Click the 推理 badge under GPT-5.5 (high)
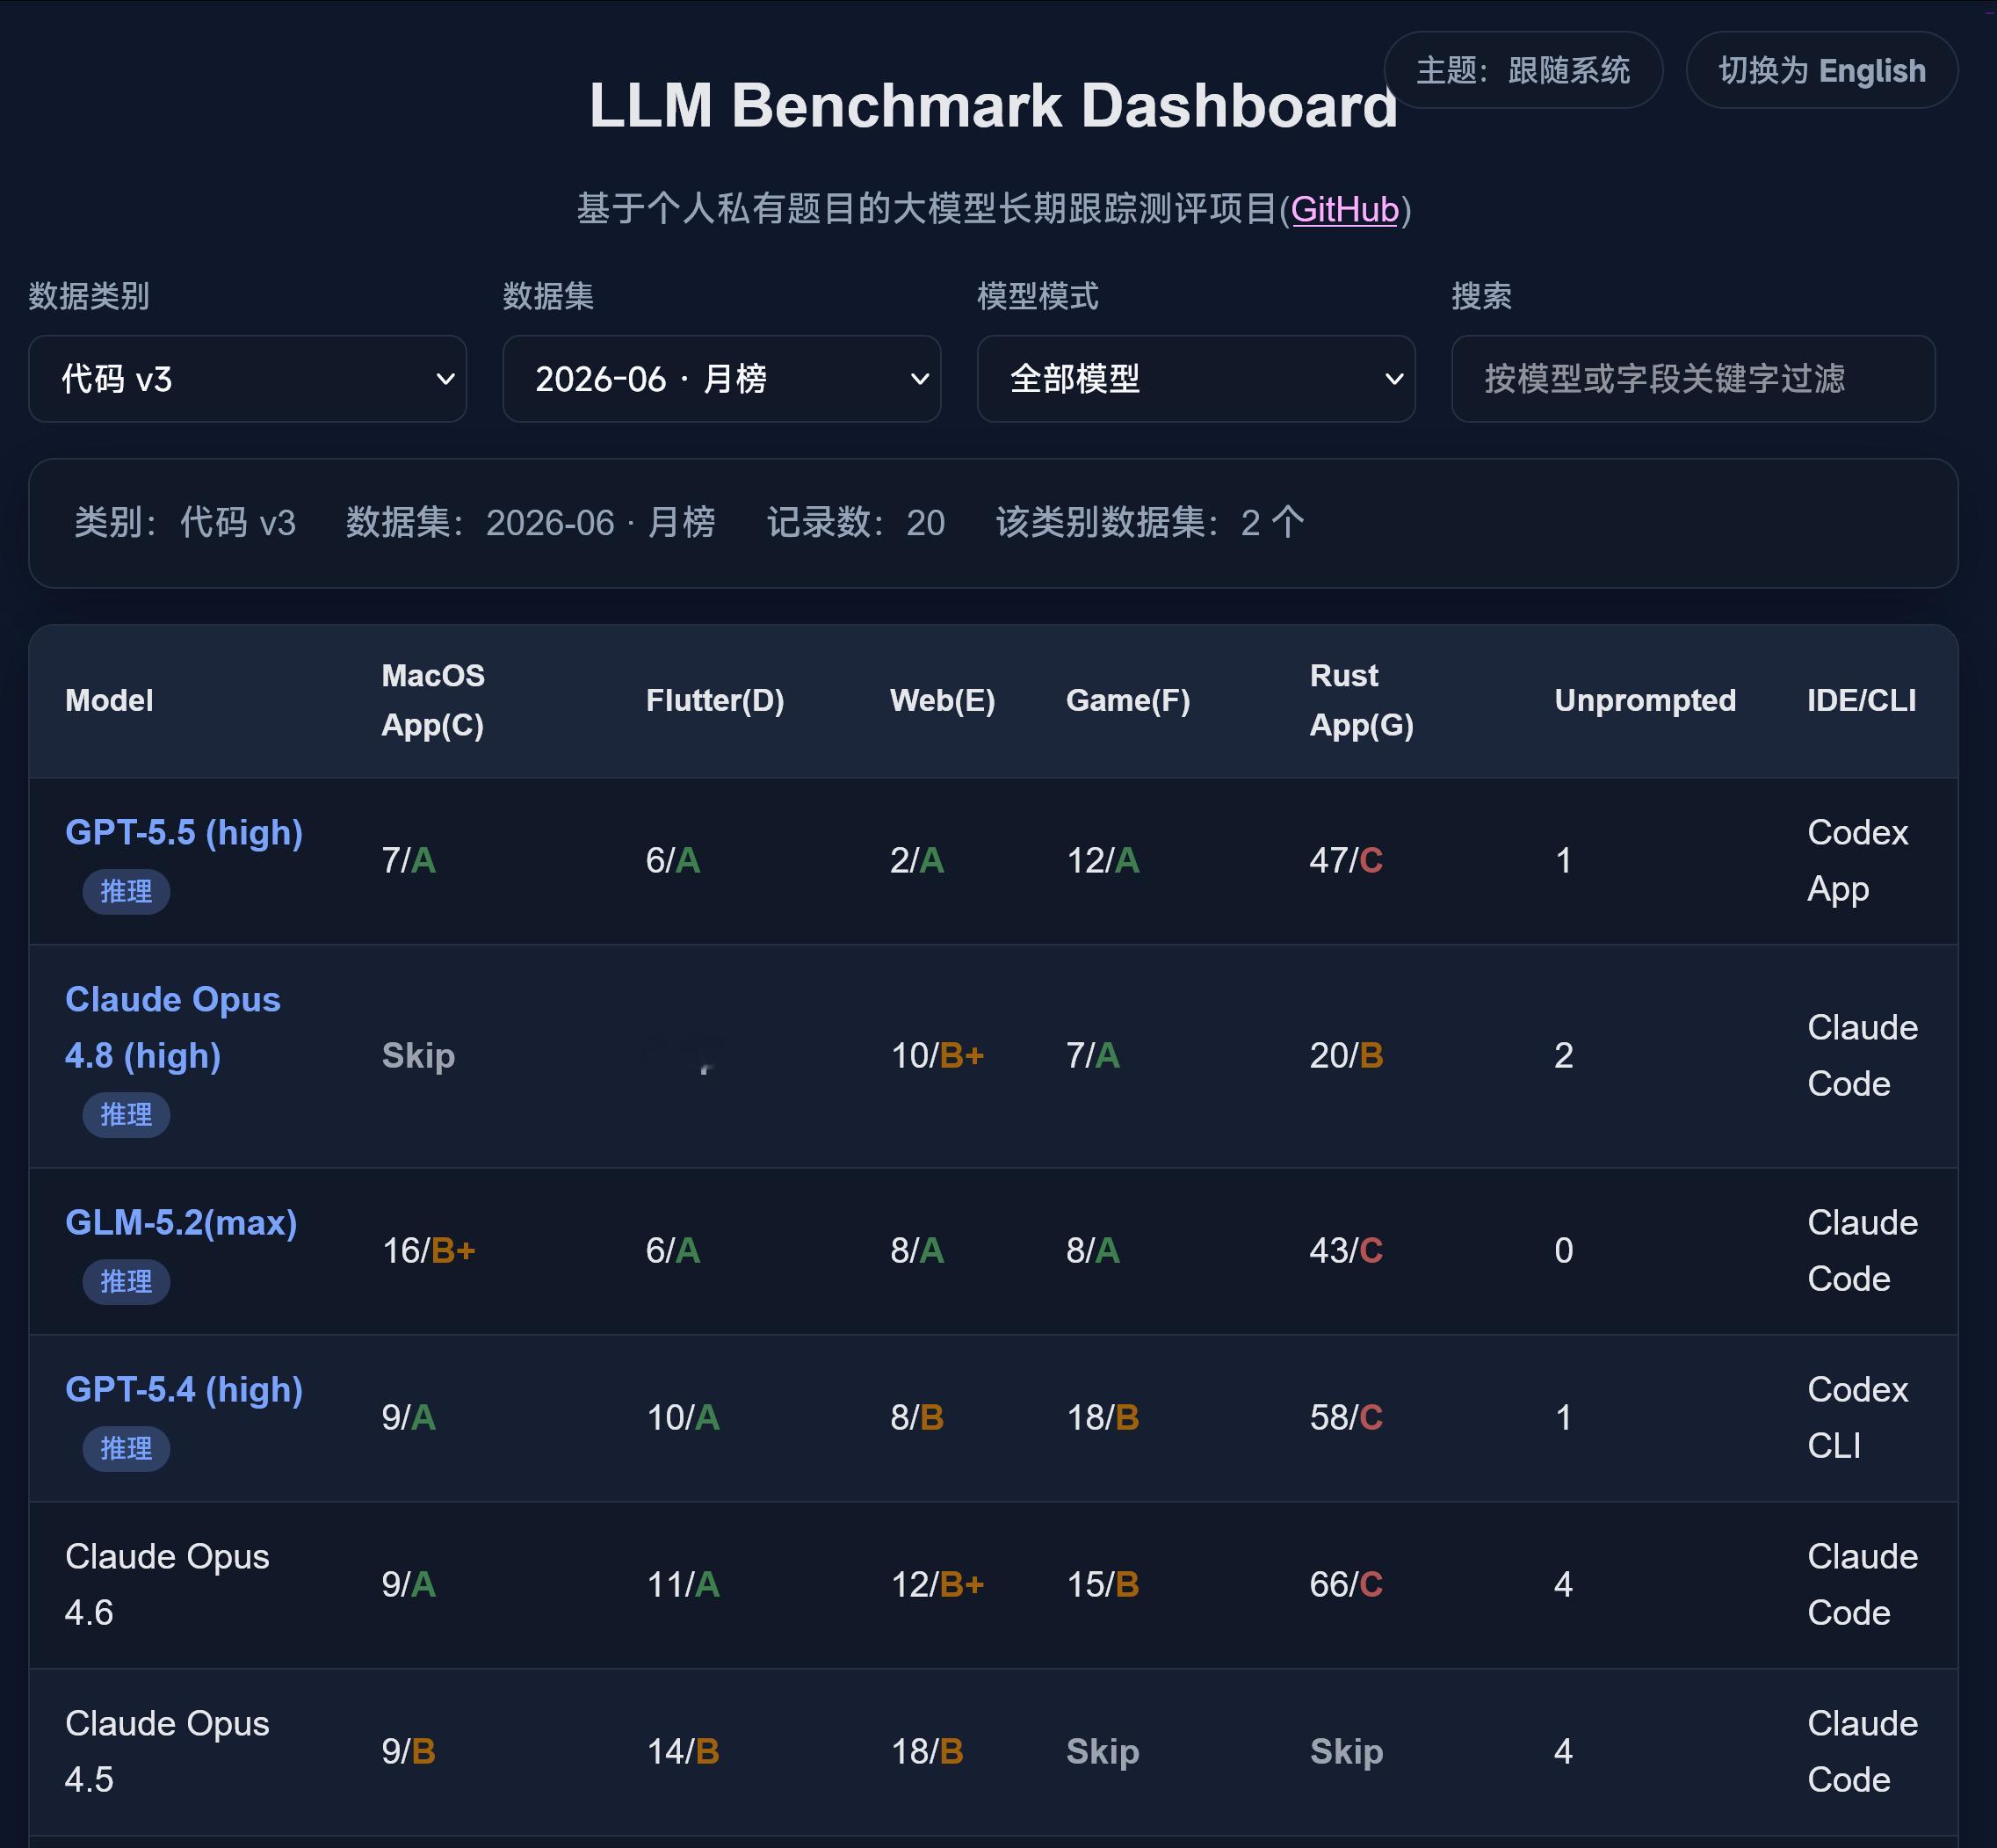The height and width of the screenshot is (1848, 1997). click(x=126, y=891)
